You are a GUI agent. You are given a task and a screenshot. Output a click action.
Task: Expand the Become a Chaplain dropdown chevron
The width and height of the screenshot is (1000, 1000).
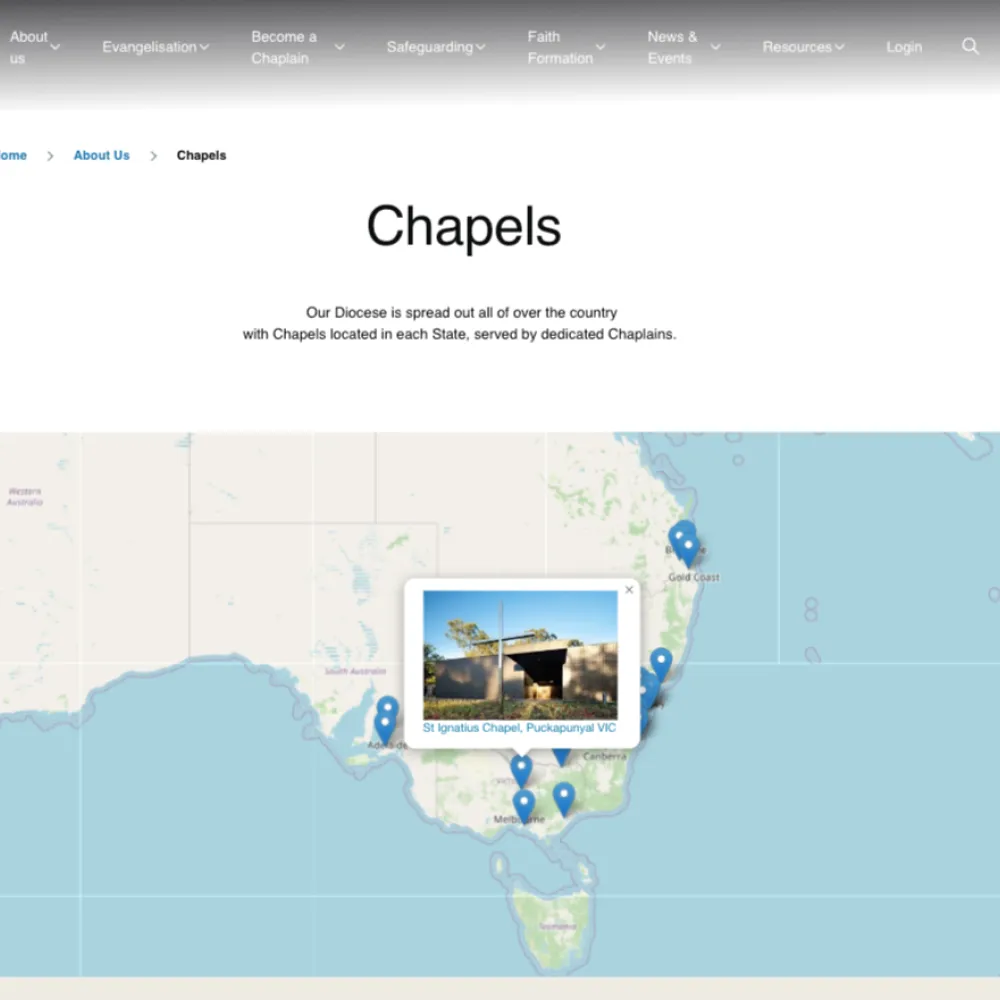[x=340, y=47]
